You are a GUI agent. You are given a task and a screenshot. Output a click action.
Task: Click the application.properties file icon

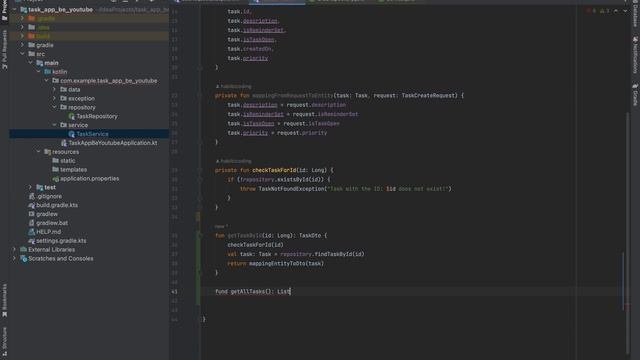[x=56, y=179]
